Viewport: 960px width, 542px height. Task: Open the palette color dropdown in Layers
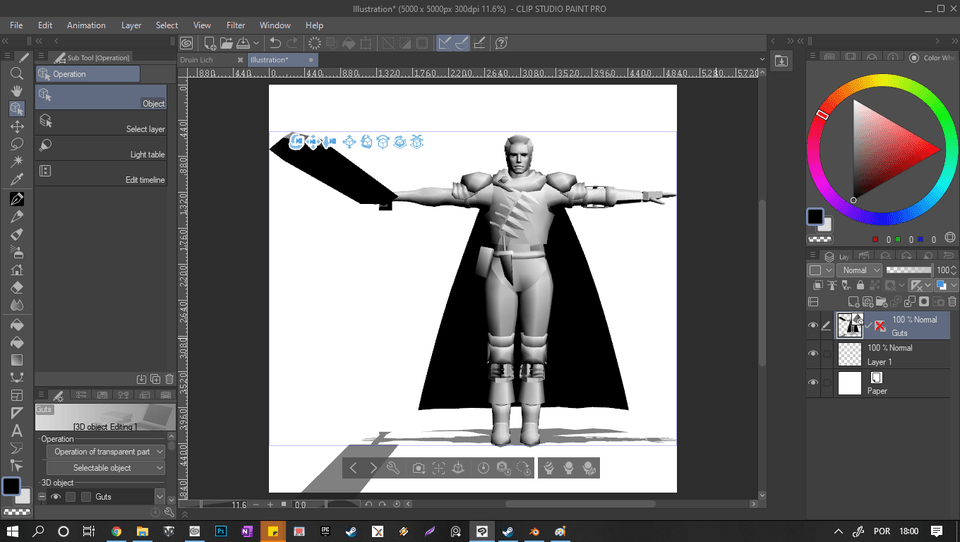tap(819, 270)
